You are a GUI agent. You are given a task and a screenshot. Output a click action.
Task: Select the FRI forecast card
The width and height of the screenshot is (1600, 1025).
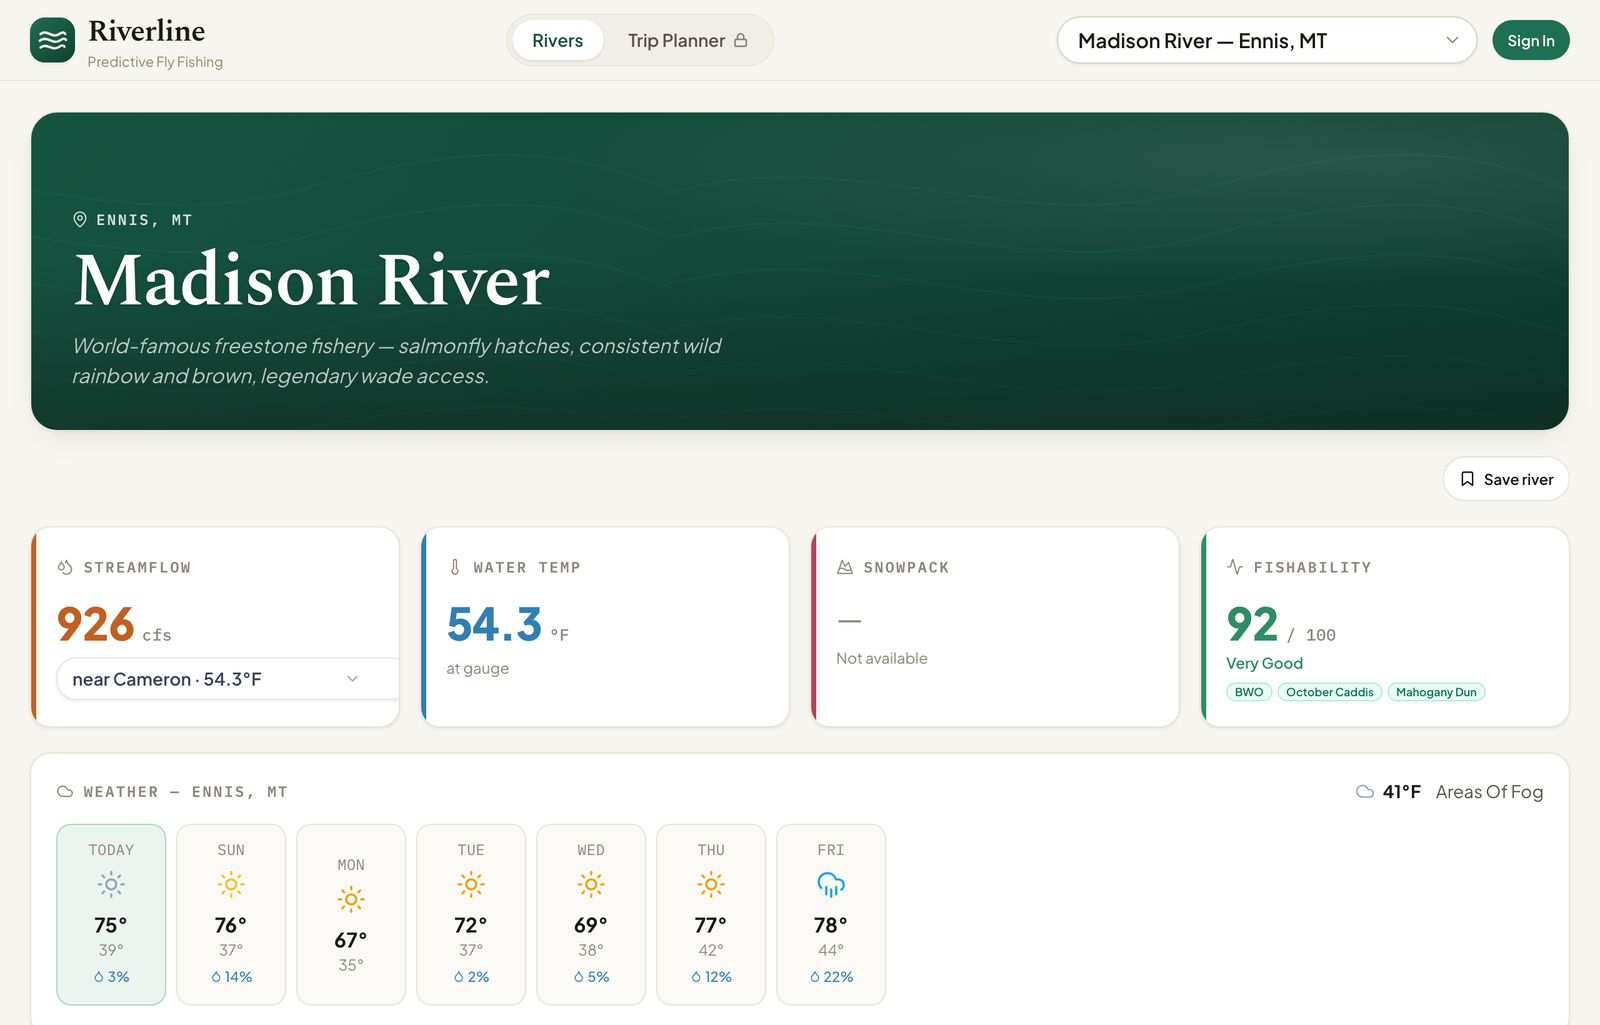(831, 914)
